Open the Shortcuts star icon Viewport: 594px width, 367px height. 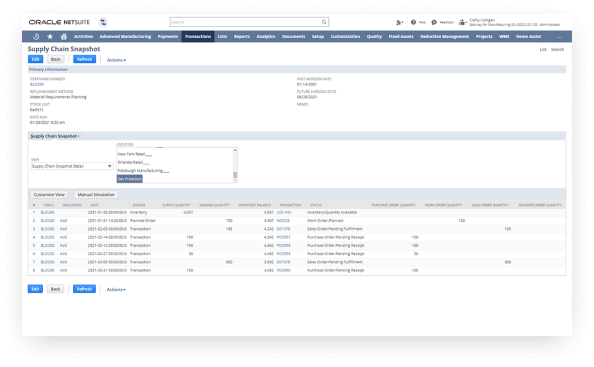click(x=50, y=36)
